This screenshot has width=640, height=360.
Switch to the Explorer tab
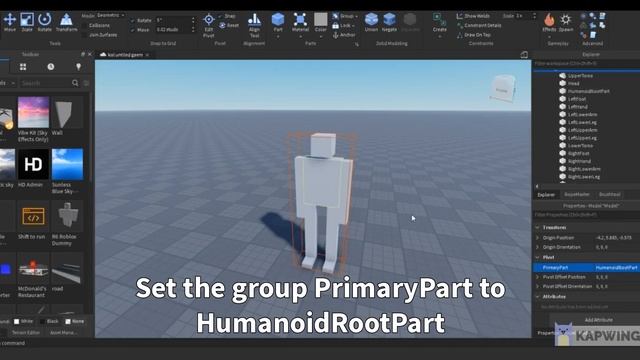pos(546,195)
